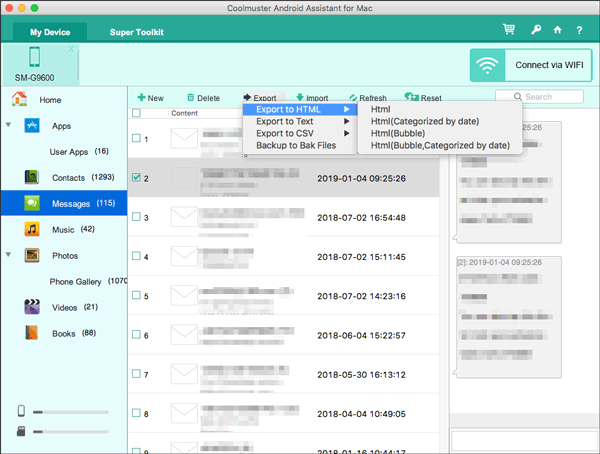Click the home icon in top bar
The width and height of the screenshot is (600, 454).
(x=558, y=29)
